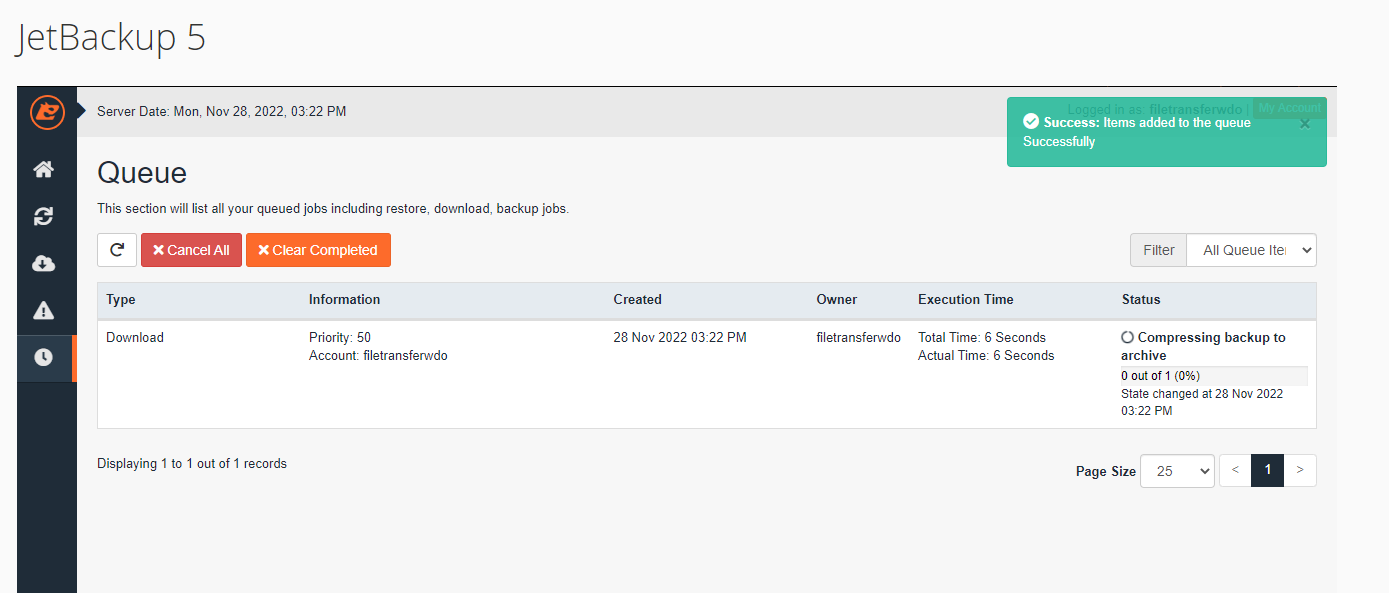Select the Download job row in queue
Image resolution: width=1389 pixels, height=593 pixels.
[x=135, y=338]
